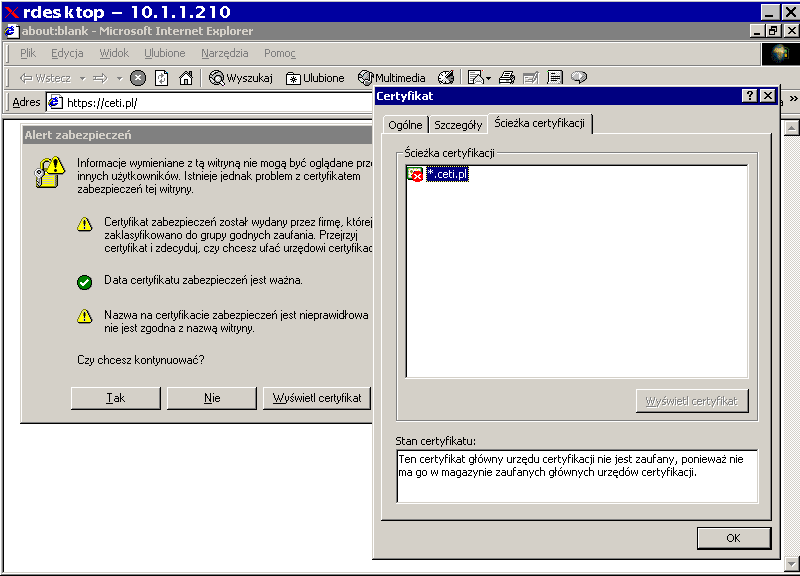Open the Mail toolbar icon
Image resolution: width=800 pixels, height=576 pixels.
(x=479, y=78)
